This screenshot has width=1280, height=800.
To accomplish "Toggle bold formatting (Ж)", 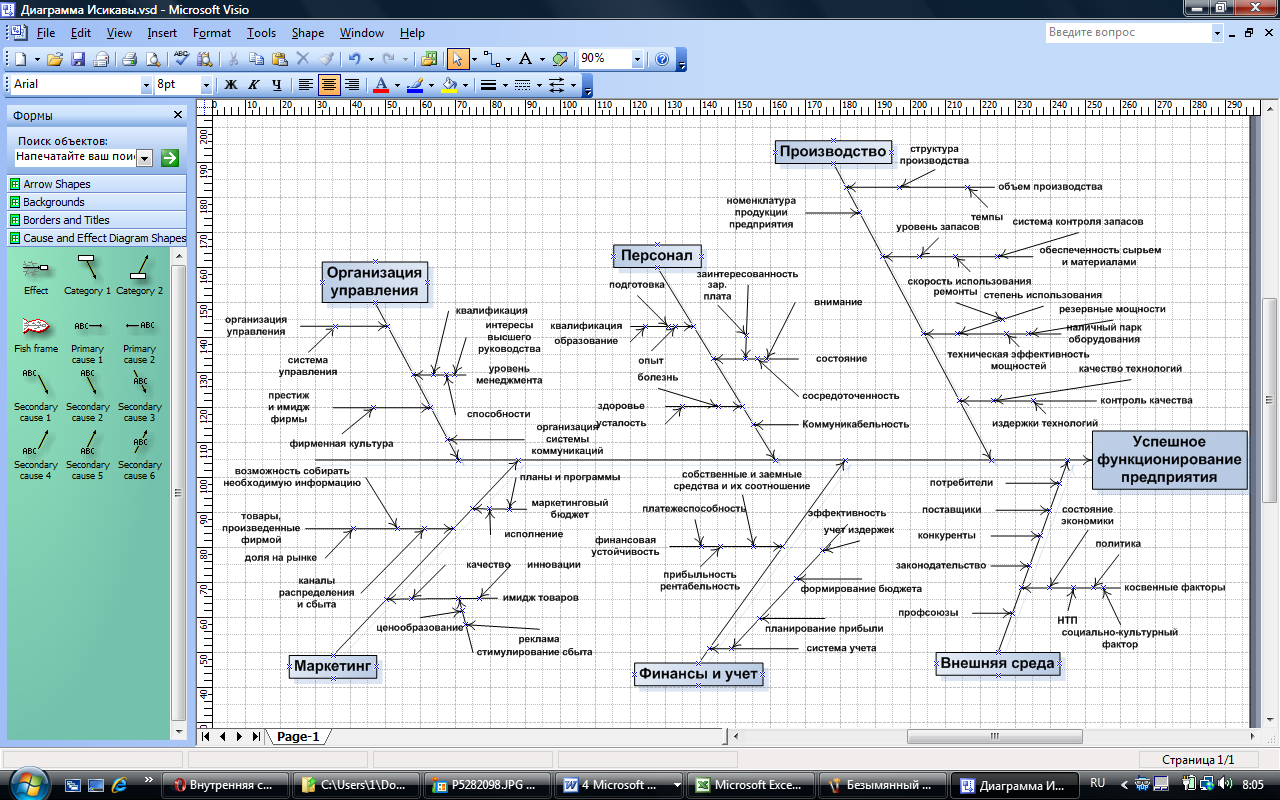I will (231, 85).
